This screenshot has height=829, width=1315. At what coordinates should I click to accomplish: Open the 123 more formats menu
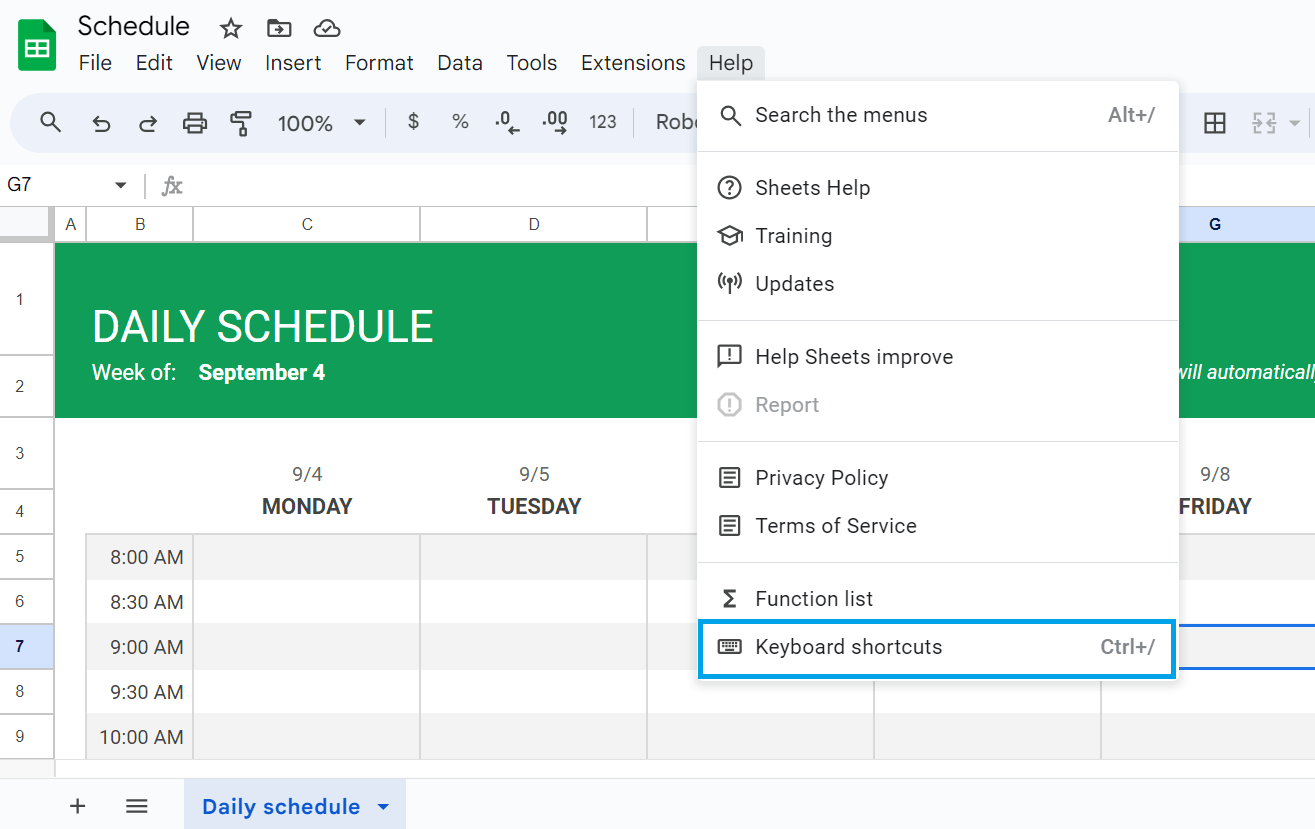pos(603,122)
